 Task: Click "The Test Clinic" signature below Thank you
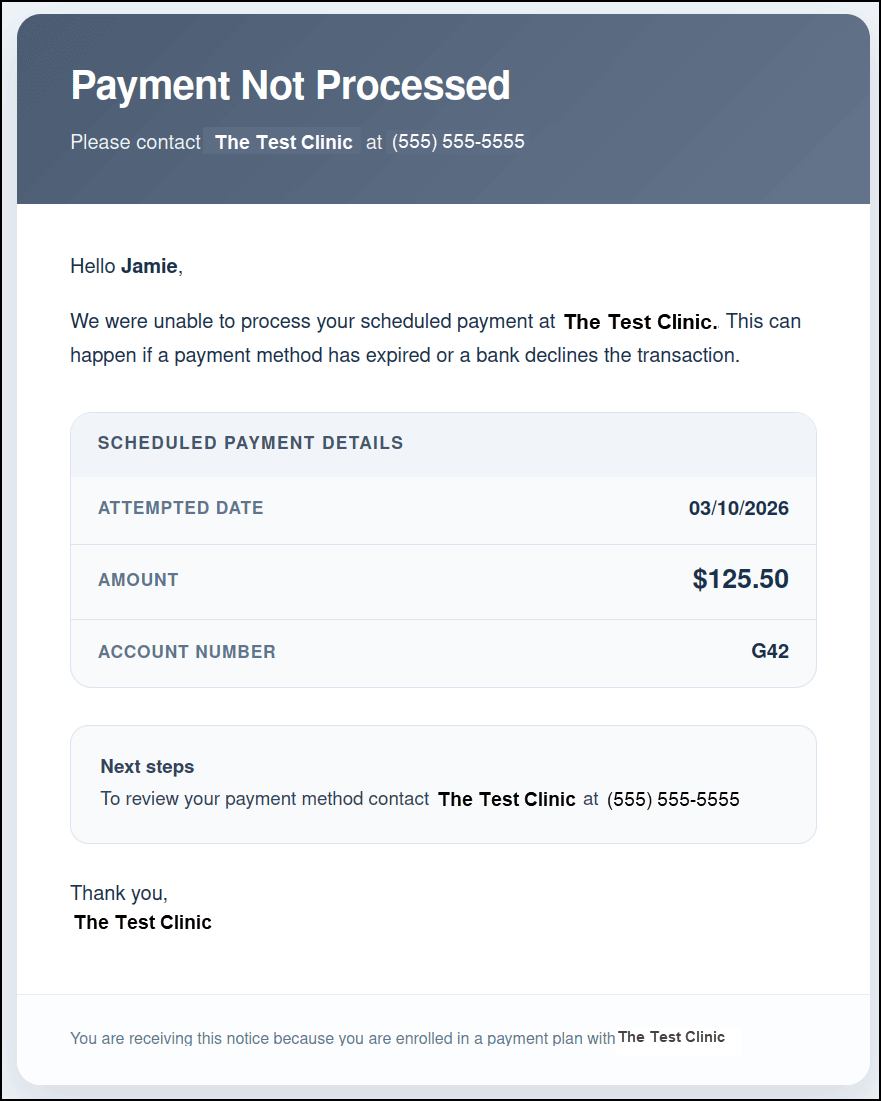click(x=143, y=922)
